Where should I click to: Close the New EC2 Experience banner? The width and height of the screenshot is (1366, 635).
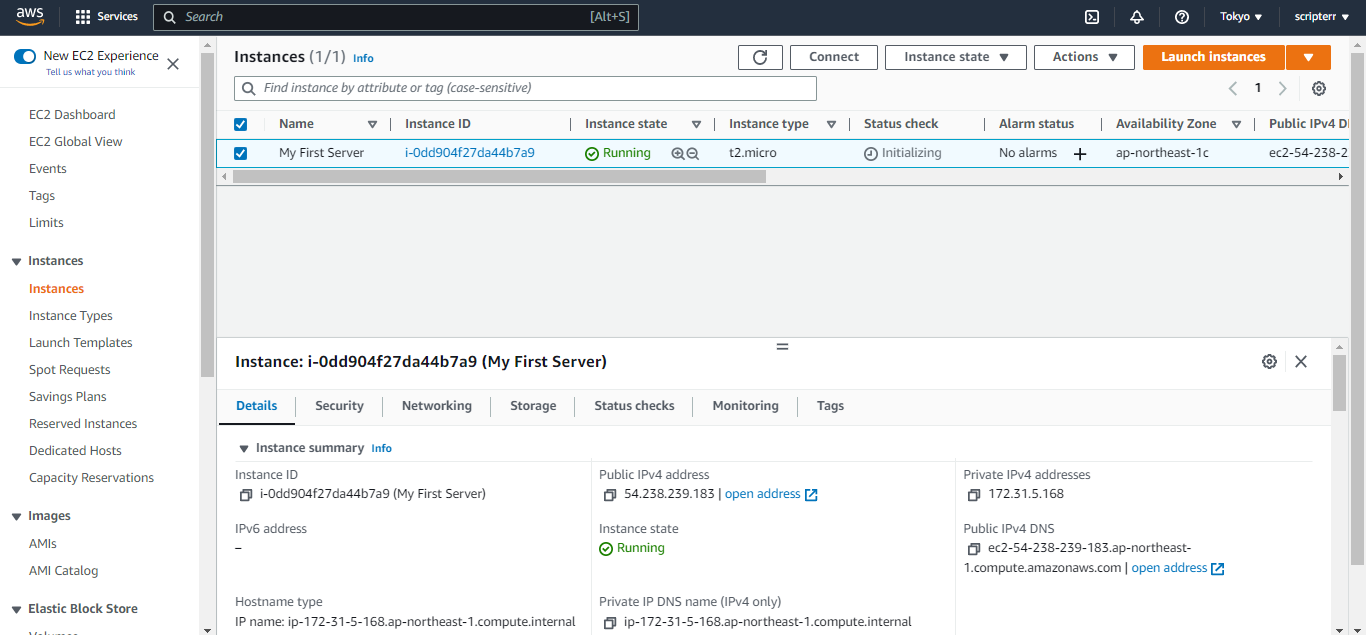[173, 64]
